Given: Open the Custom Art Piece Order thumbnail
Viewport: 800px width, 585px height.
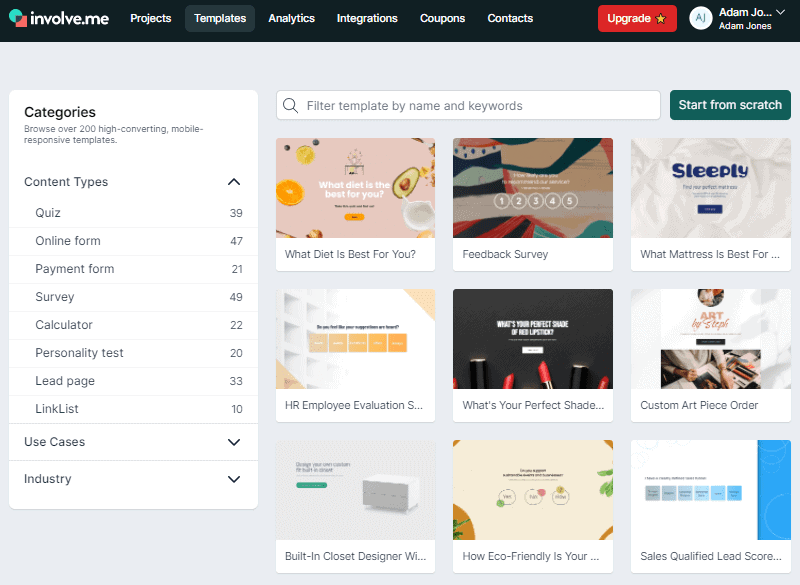Looking at the screenshot, I should [711, 339].
